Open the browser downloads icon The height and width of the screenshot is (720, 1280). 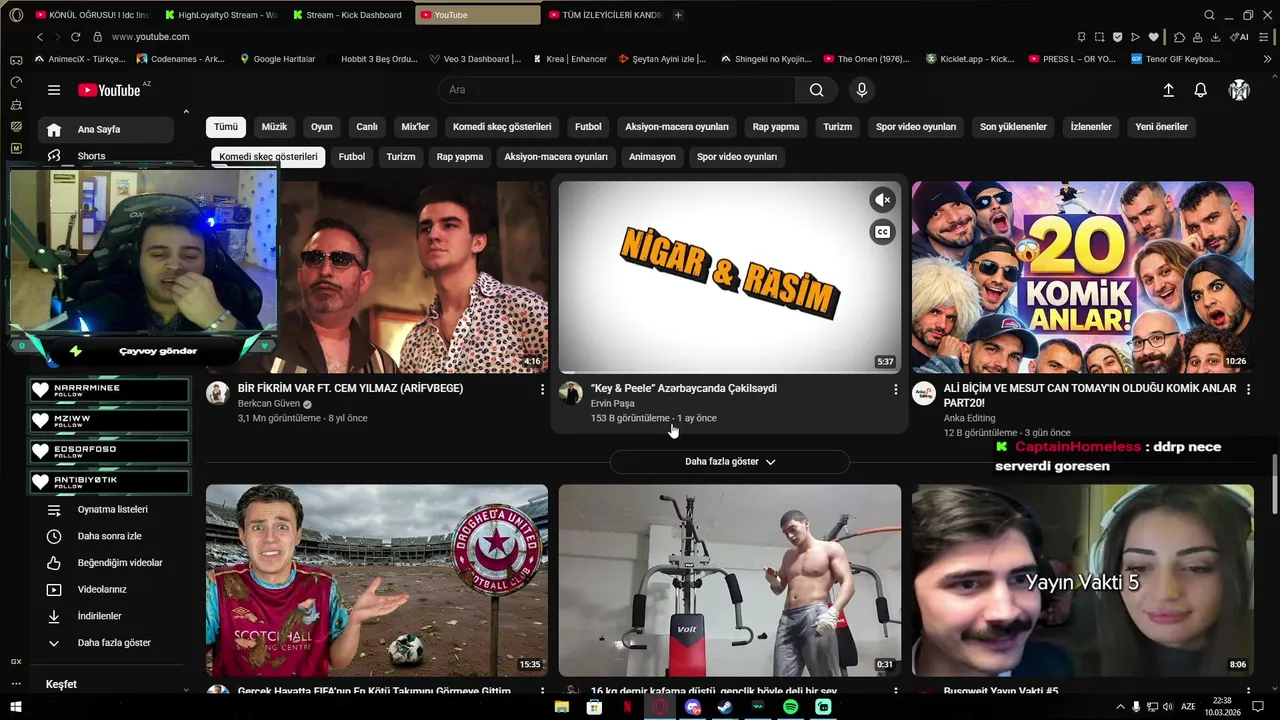1215,37
